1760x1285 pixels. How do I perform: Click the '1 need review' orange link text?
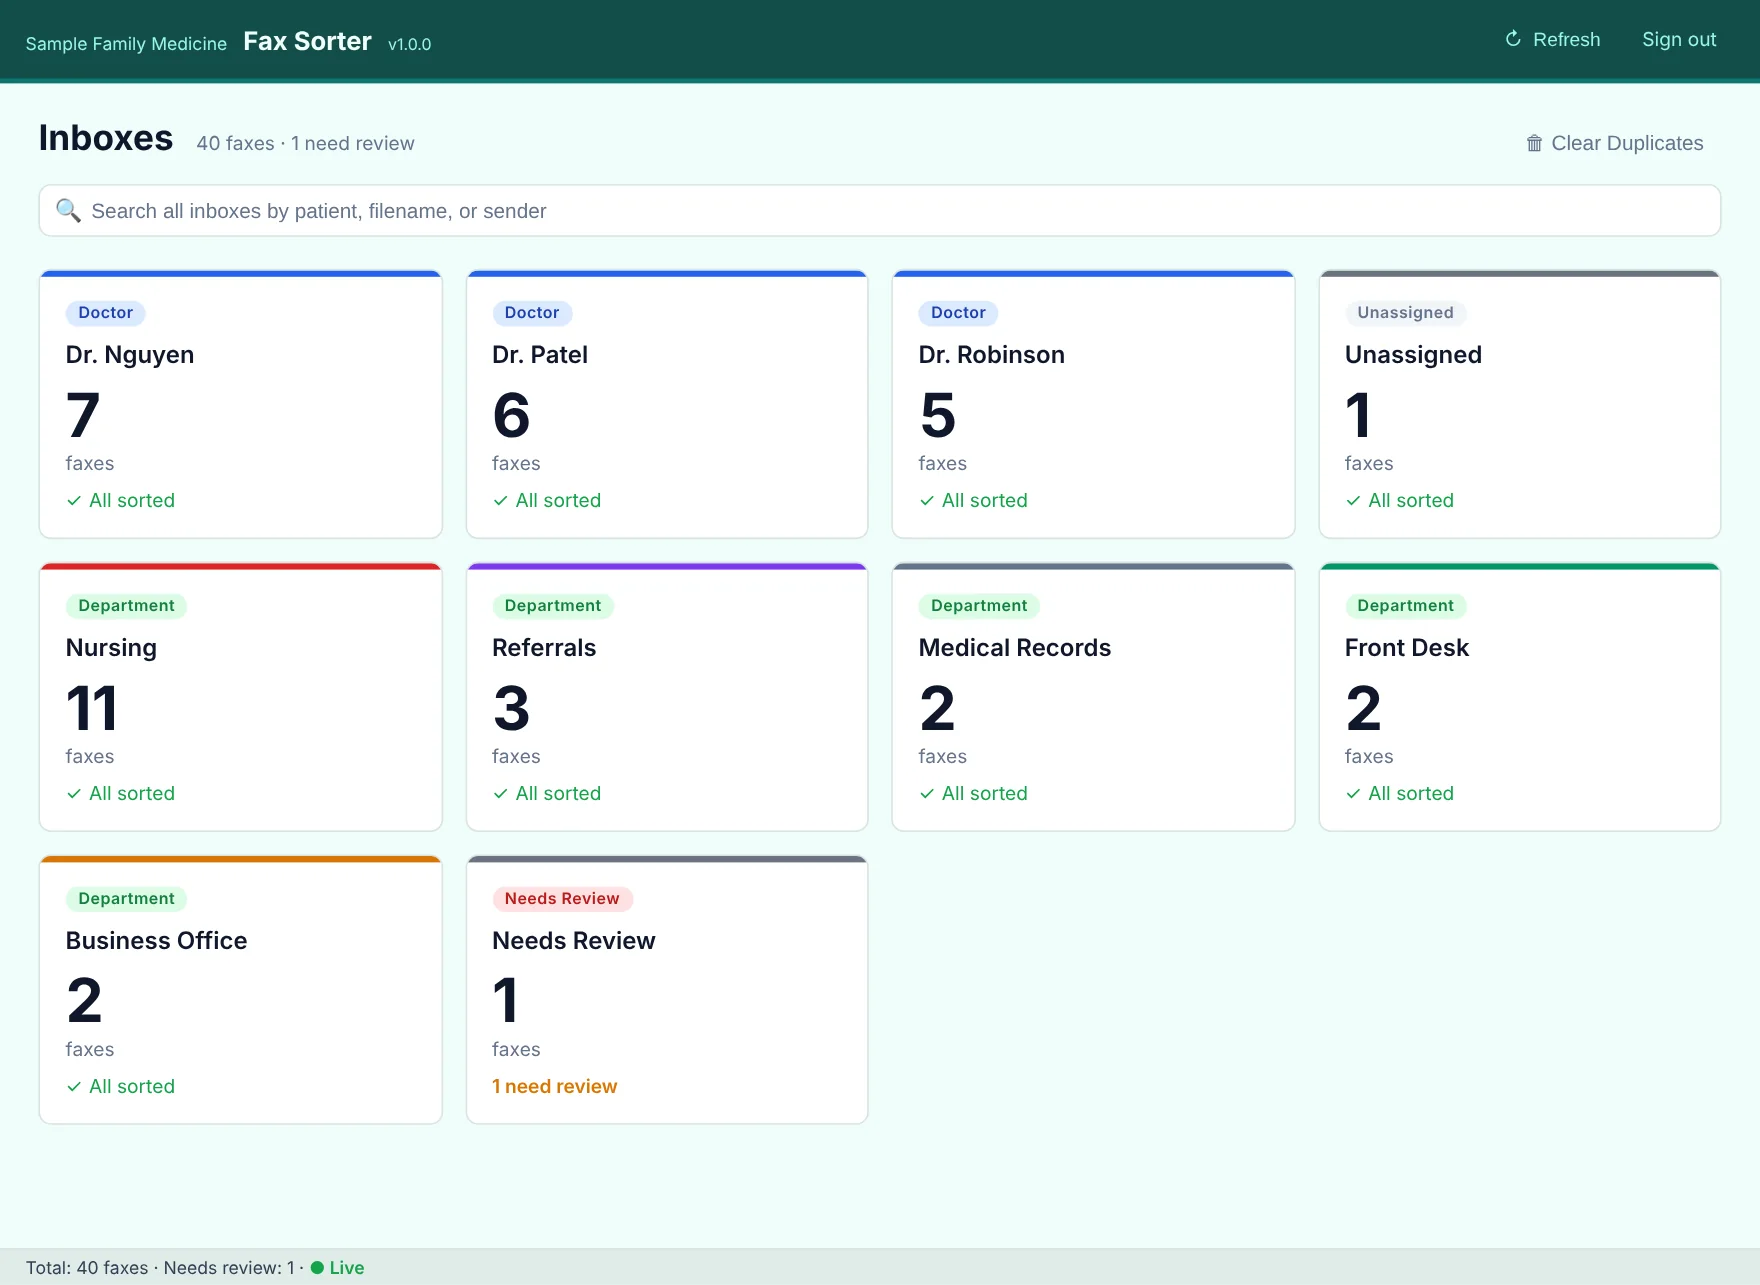pyautogui.click(x=554, y=1086)
